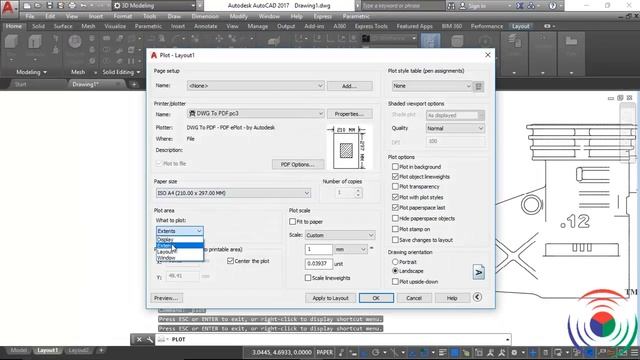Click the 0.03937 unit input field
This screenshot has width=640, height=360.
coord(318,264)
